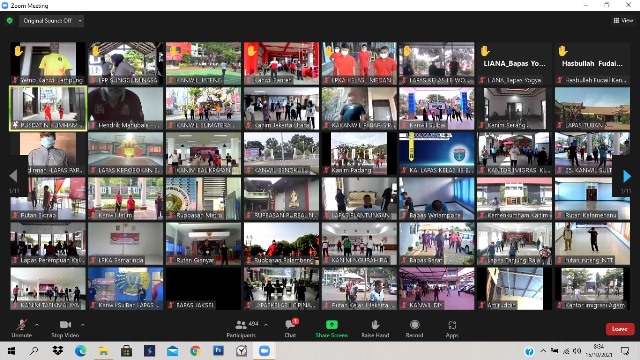The width and height of the screenshot is (640, 360).
Task: Open Google Chrome from the taskbar
Action: [x=195, y=351]
